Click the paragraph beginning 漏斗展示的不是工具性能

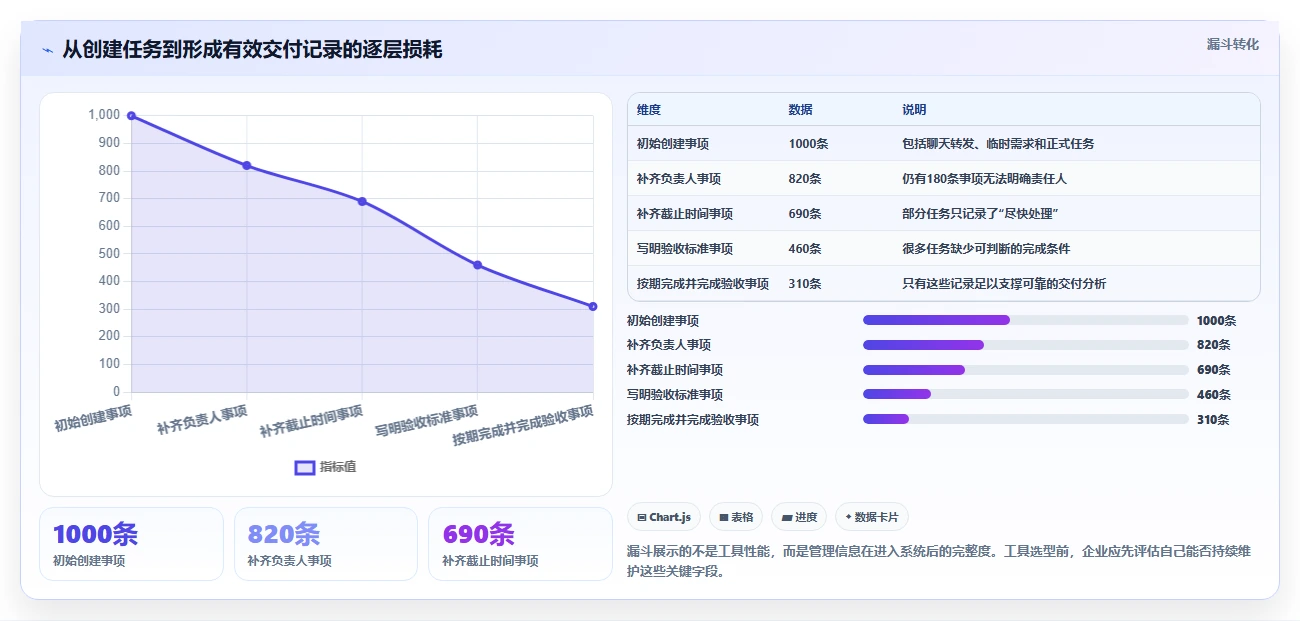938,562
